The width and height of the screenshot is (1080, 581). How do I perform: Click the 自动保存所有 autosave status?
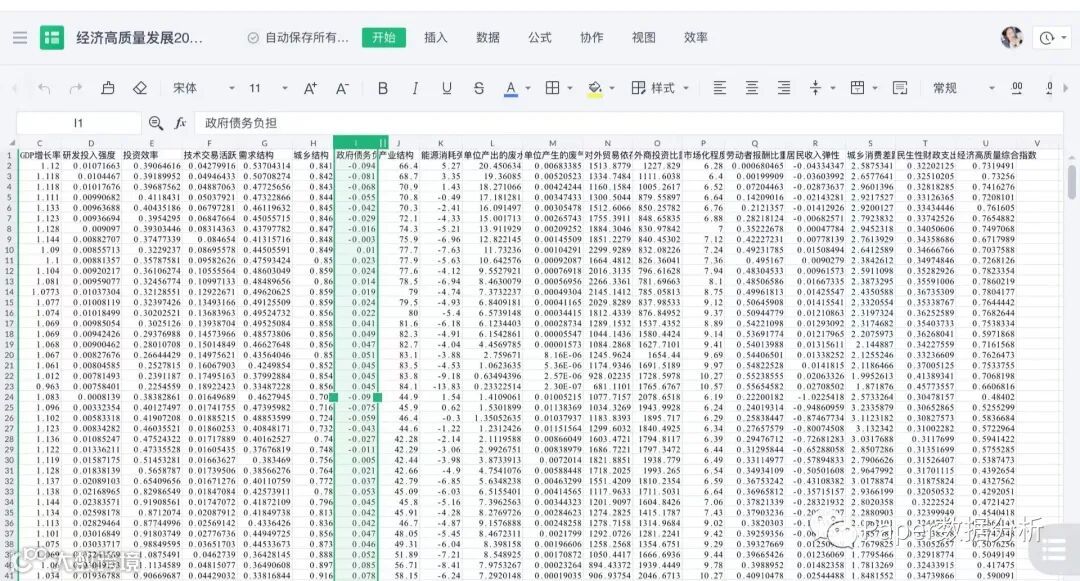[298, 38]
